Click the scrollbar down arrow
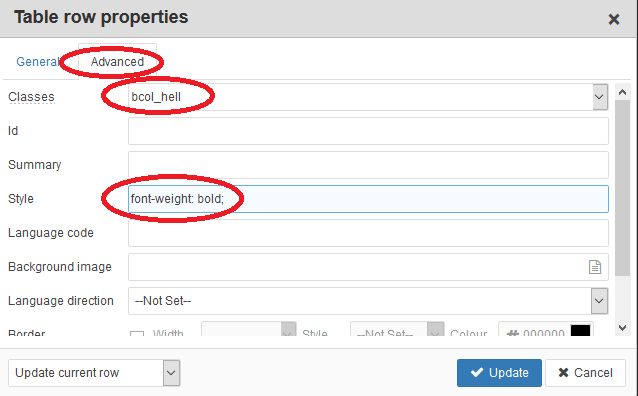This screenshot has width=638, height=396. click(622, 328)
